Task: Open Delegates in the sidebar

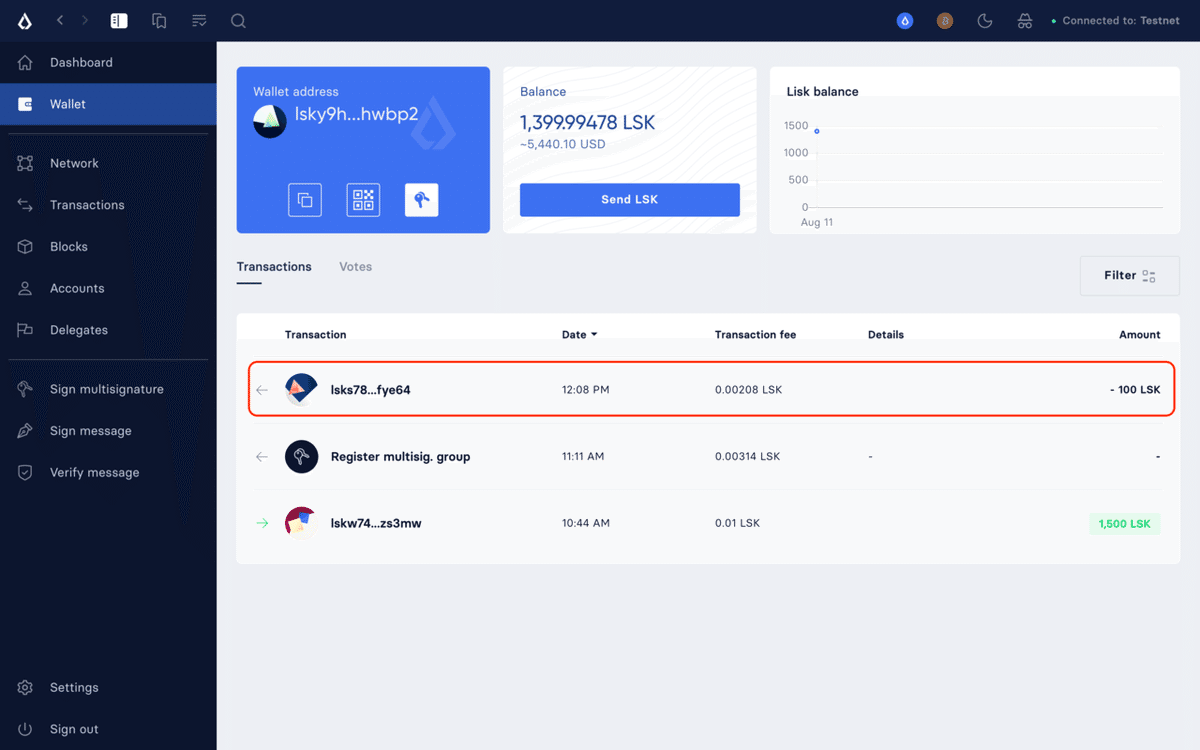Action: [108, 330]
